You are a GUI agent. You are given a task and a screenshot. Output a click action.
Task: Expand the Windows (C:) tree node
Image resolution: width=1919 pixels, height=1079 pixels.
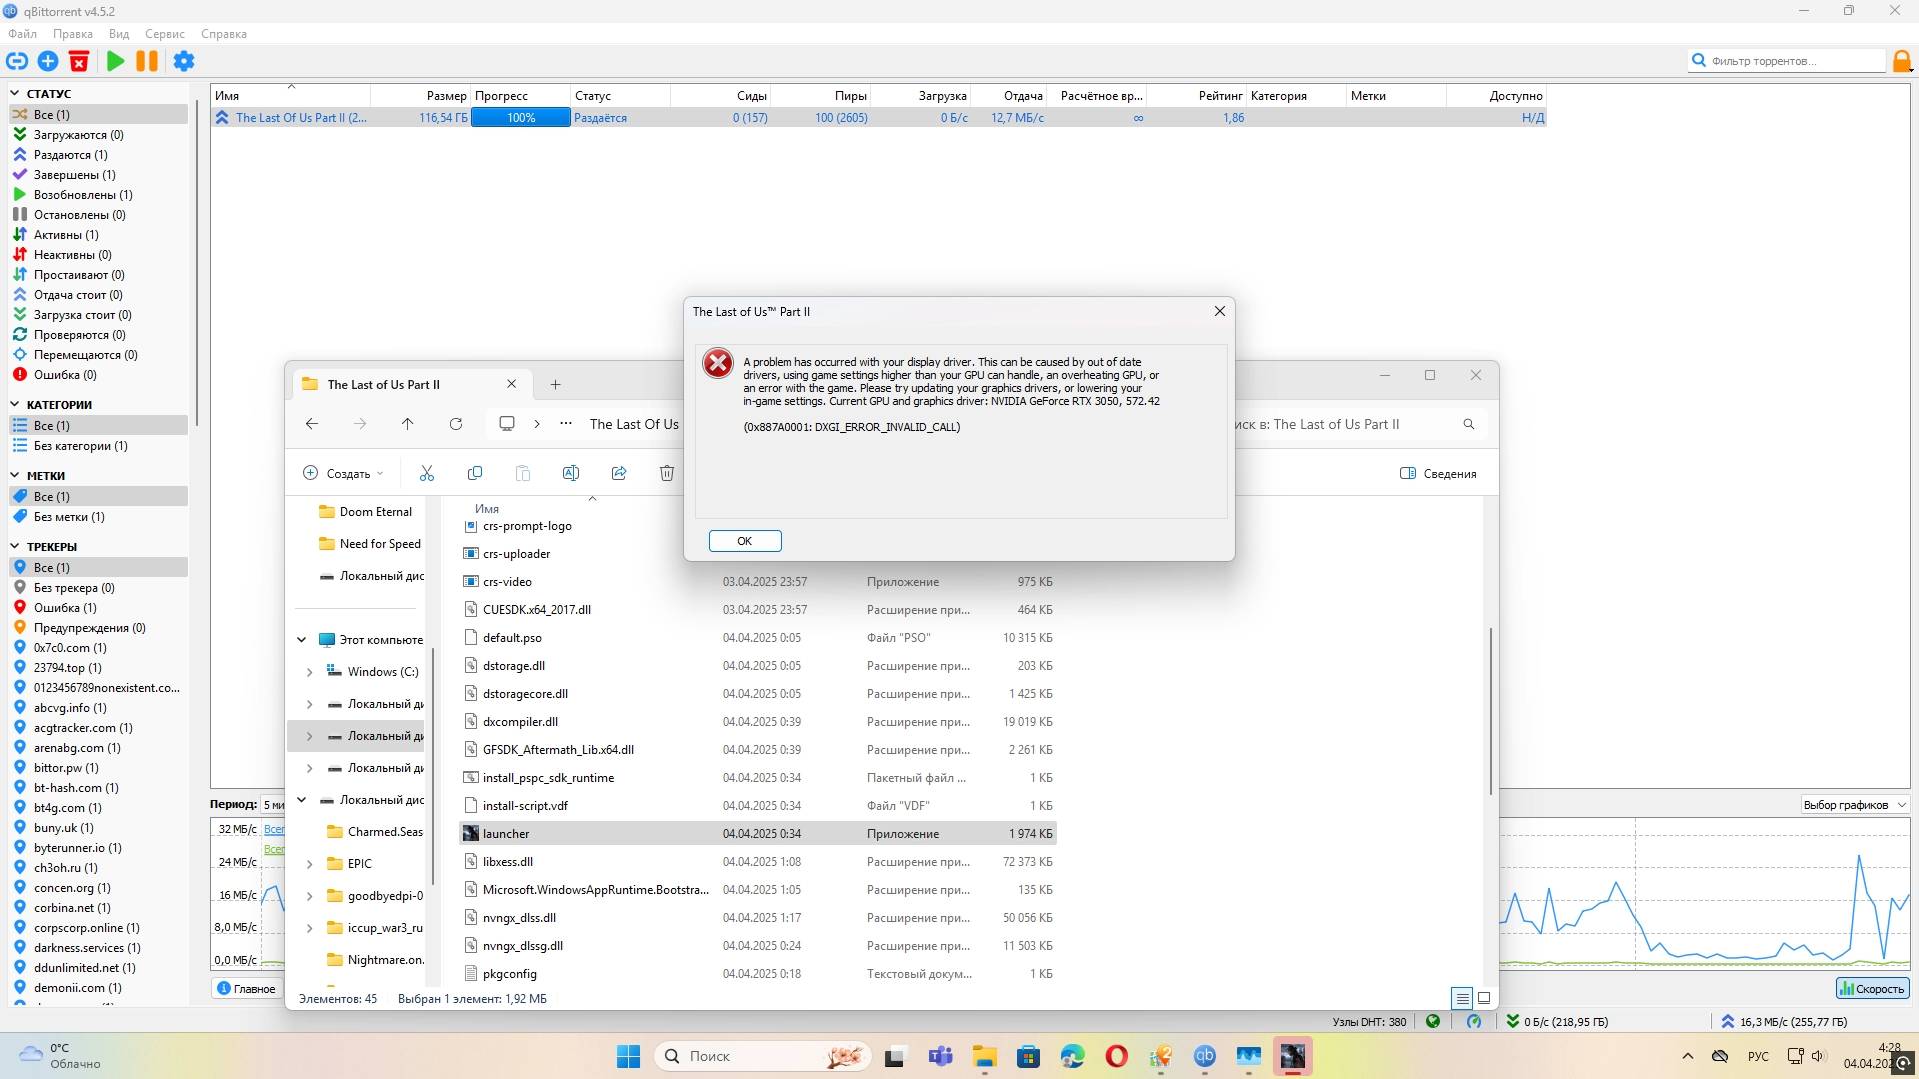pyautogui.click(x=309, y=672)
